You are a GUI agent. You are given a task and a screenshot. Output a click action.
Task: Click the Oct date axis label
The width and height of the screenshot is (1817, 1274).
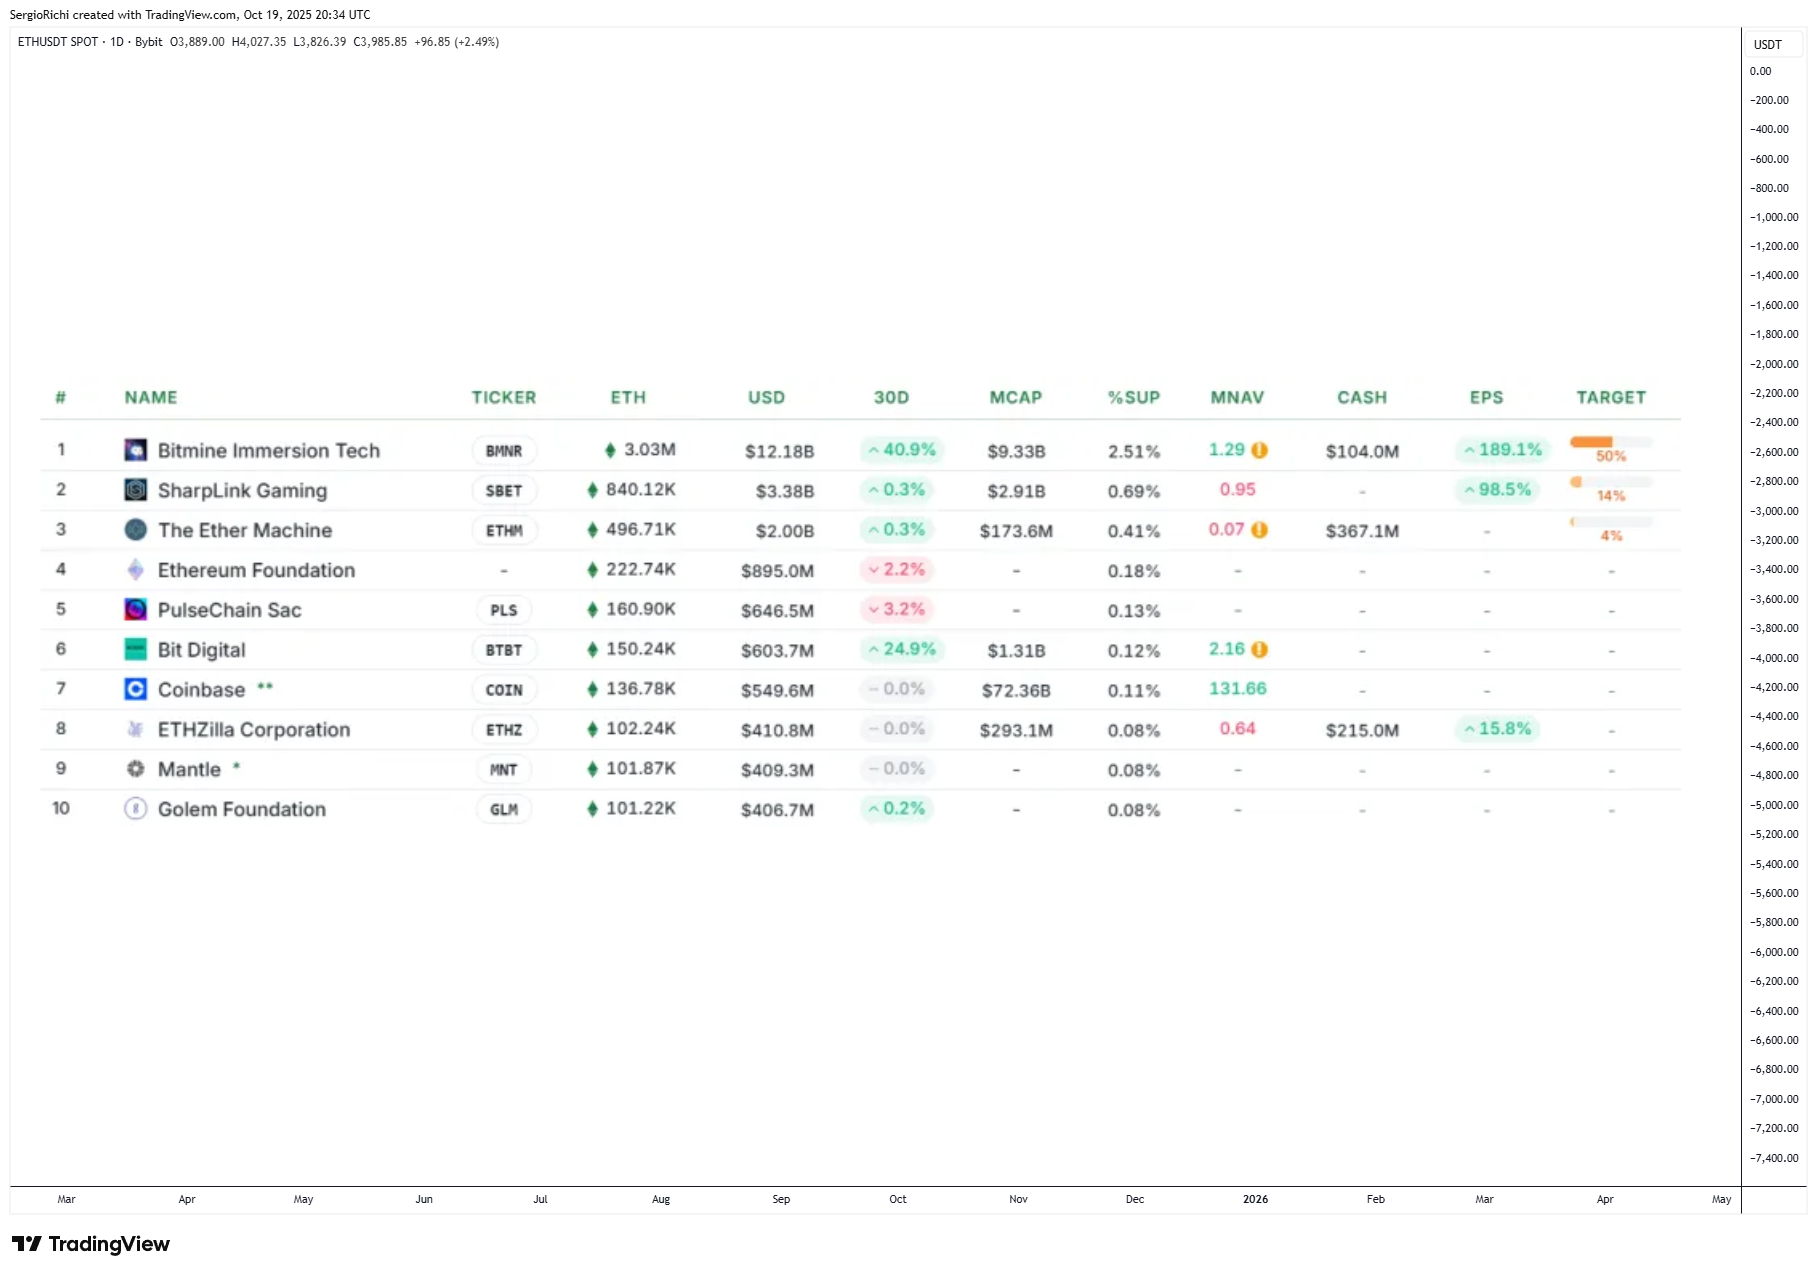pos(898,1199)
